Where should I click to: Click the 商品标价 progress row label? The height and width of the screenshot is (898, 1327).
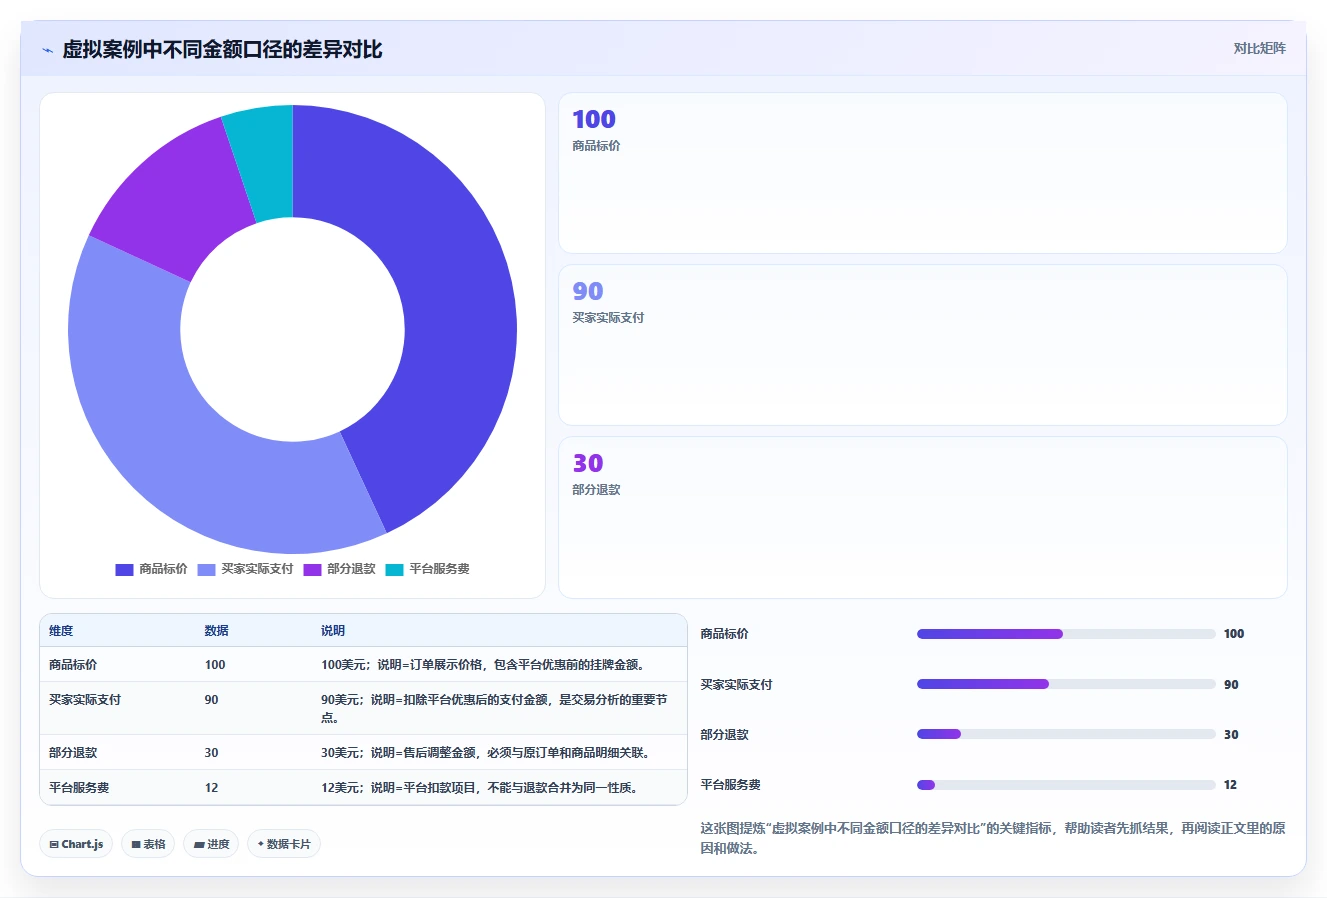[x=724, y=634]
